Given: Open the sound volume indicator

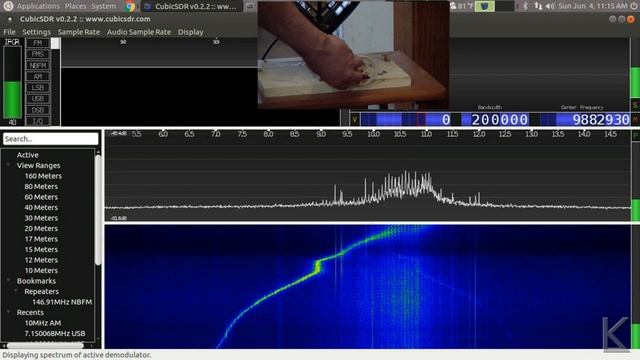Looking at the screenshot, I should [550, 6].
